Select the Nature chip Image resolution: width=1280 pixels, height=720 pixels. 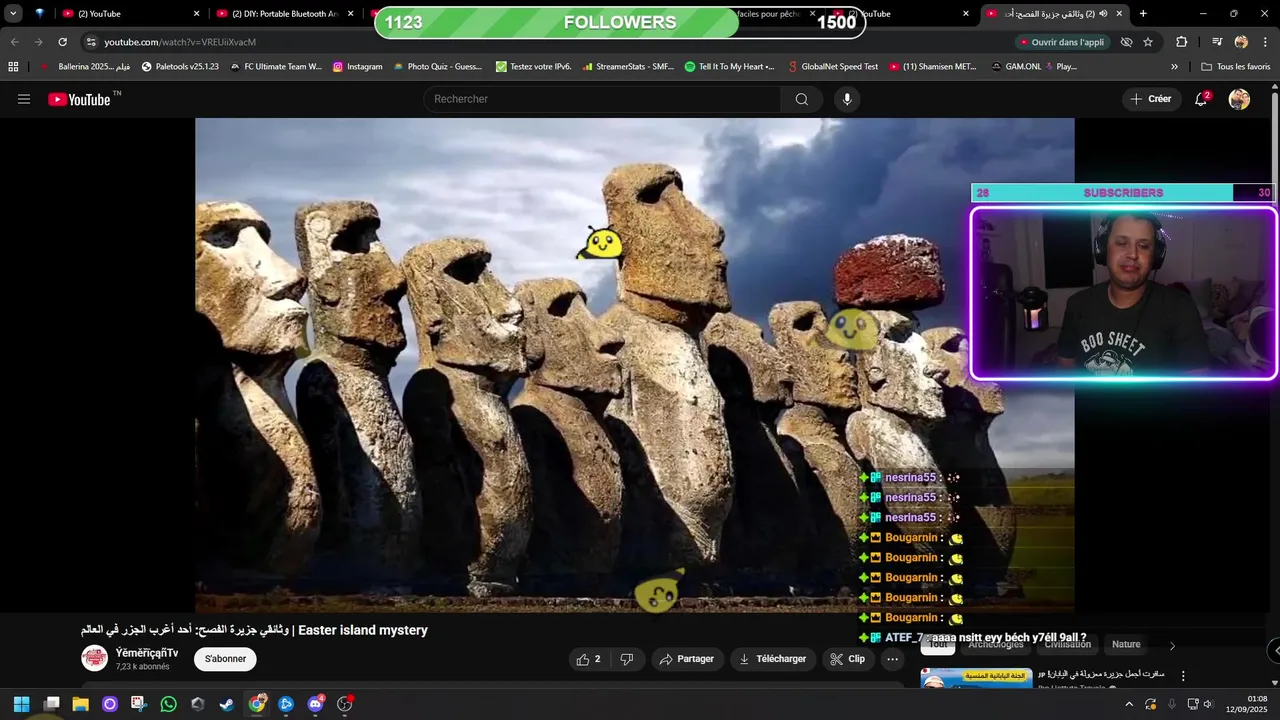(1126, 645)
